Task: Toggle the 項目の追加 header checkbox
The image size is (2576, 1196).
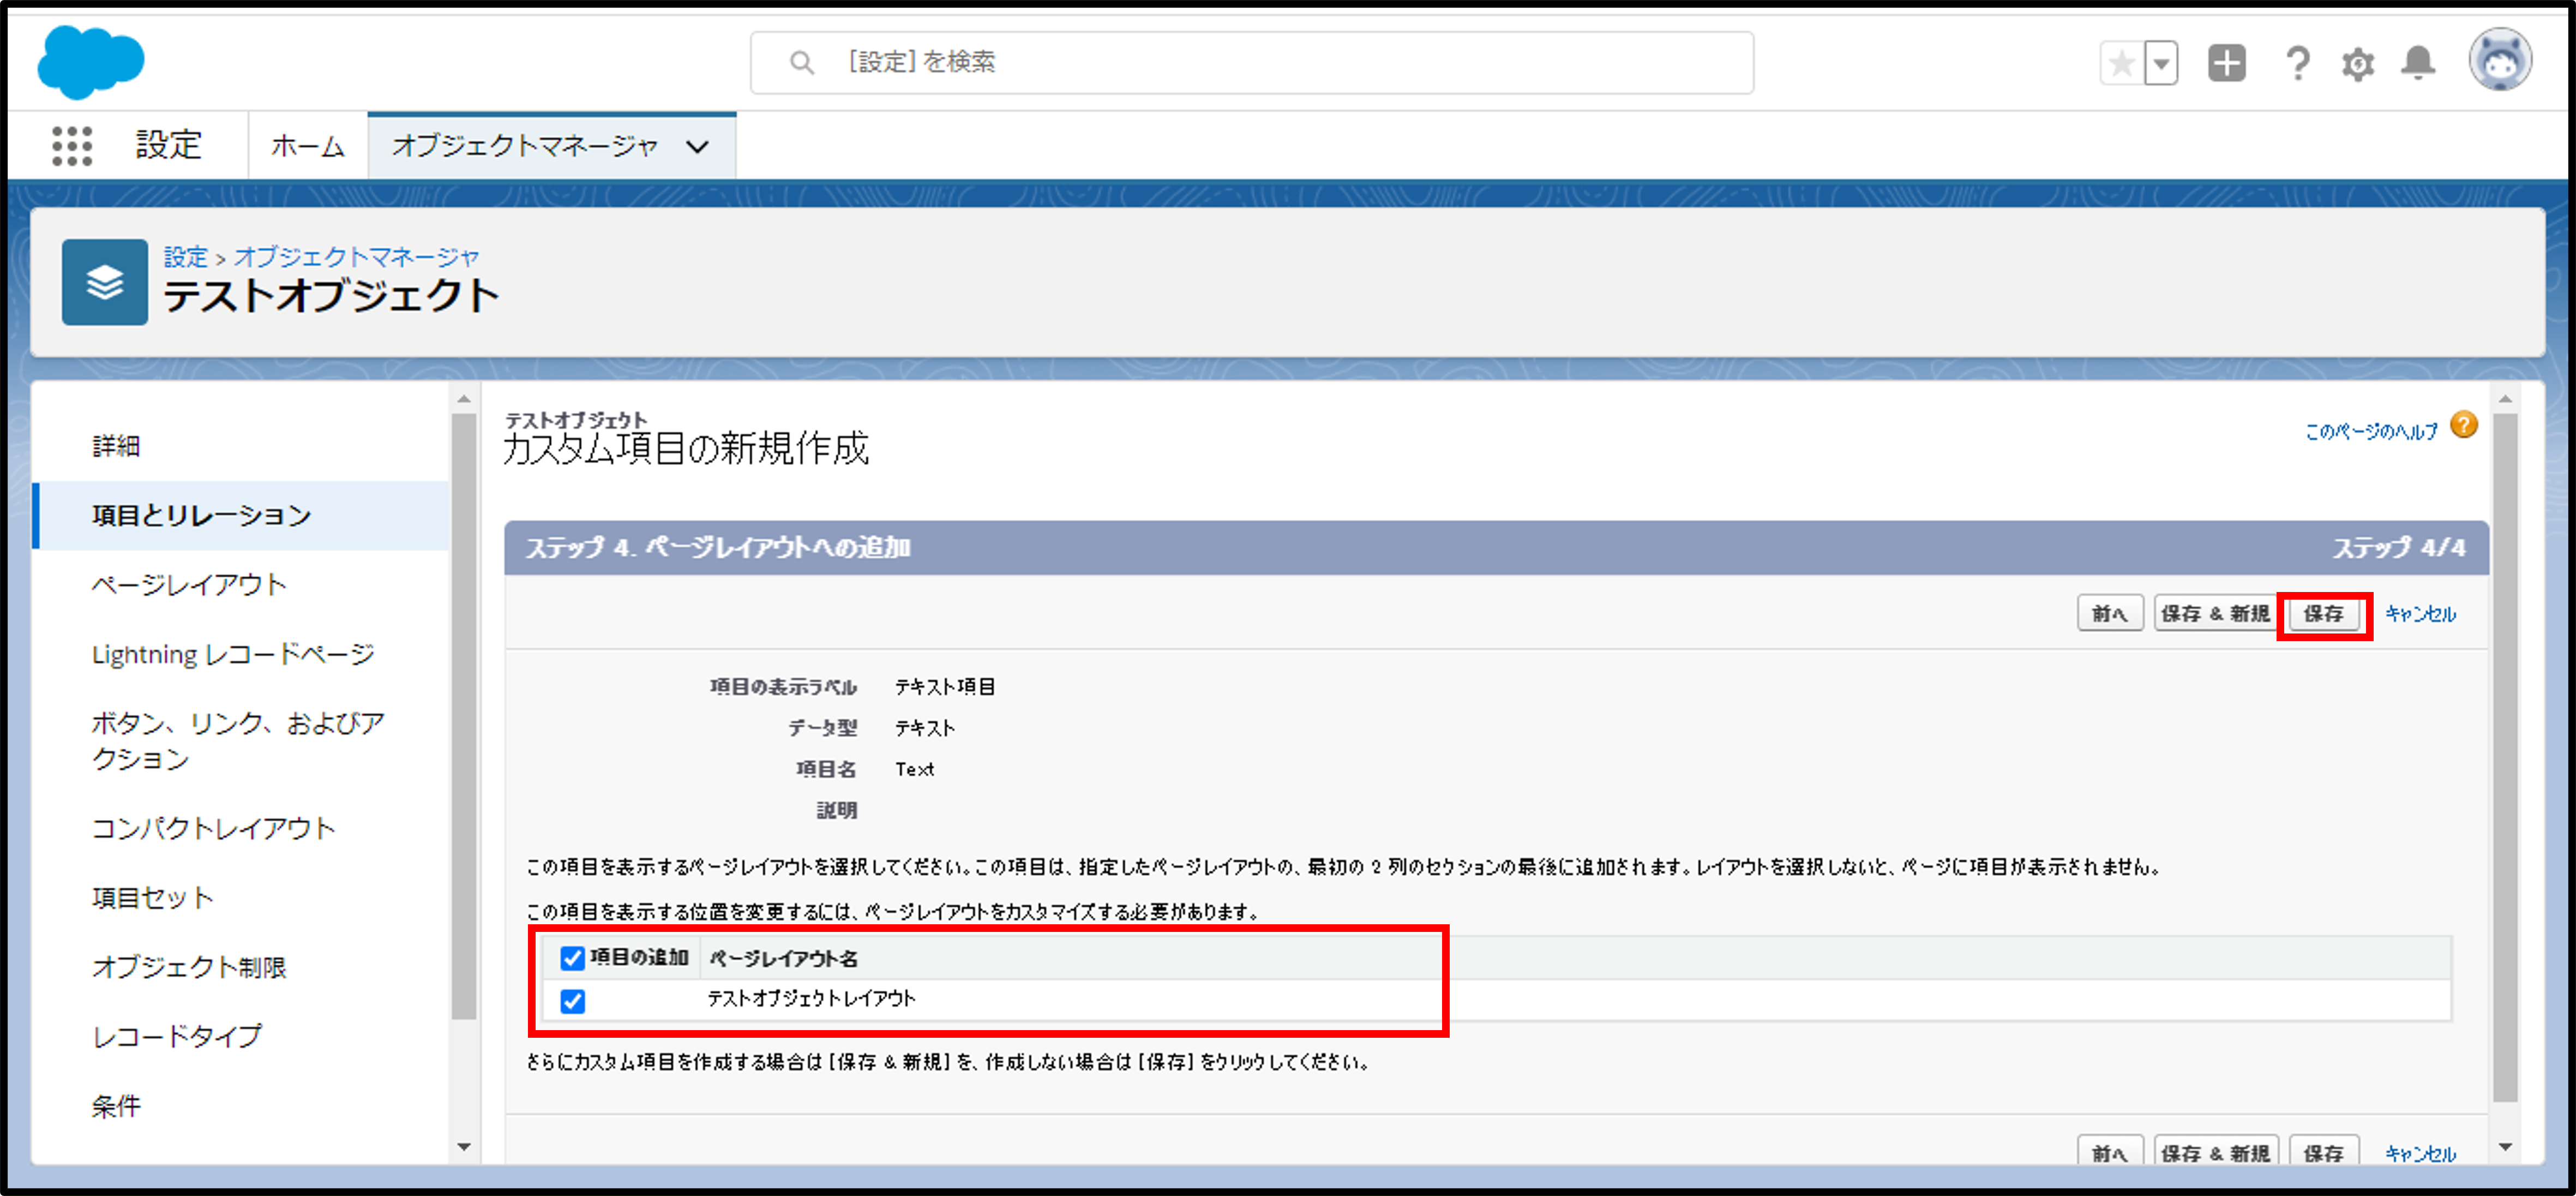Action: pyautogui.click(x=572, y=958)
